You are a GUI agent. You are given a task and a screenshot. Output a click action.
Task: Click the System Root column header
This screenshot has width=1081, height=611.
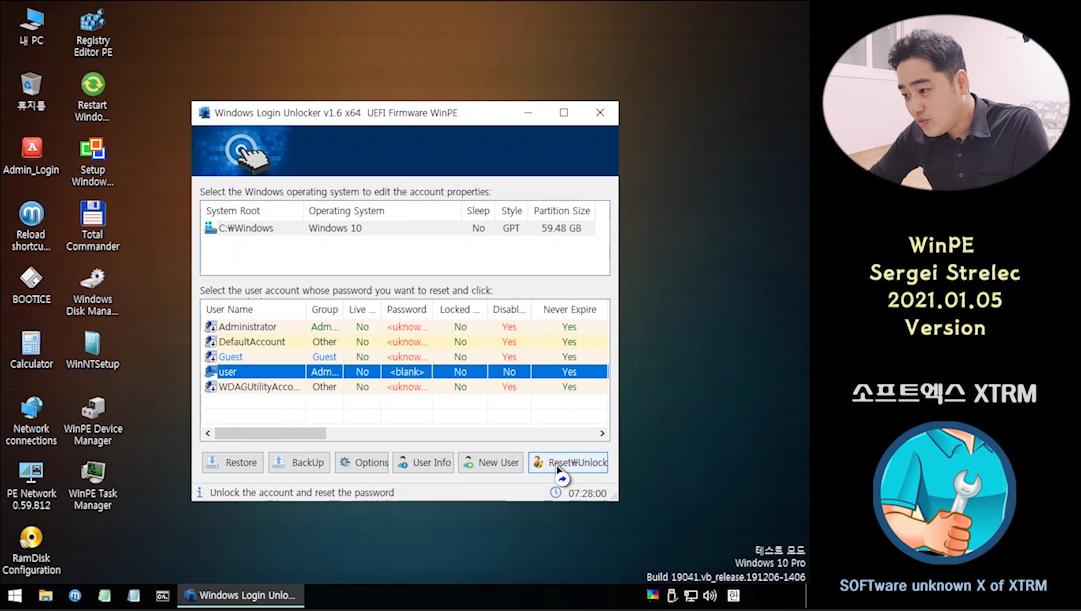click(252, 211)
